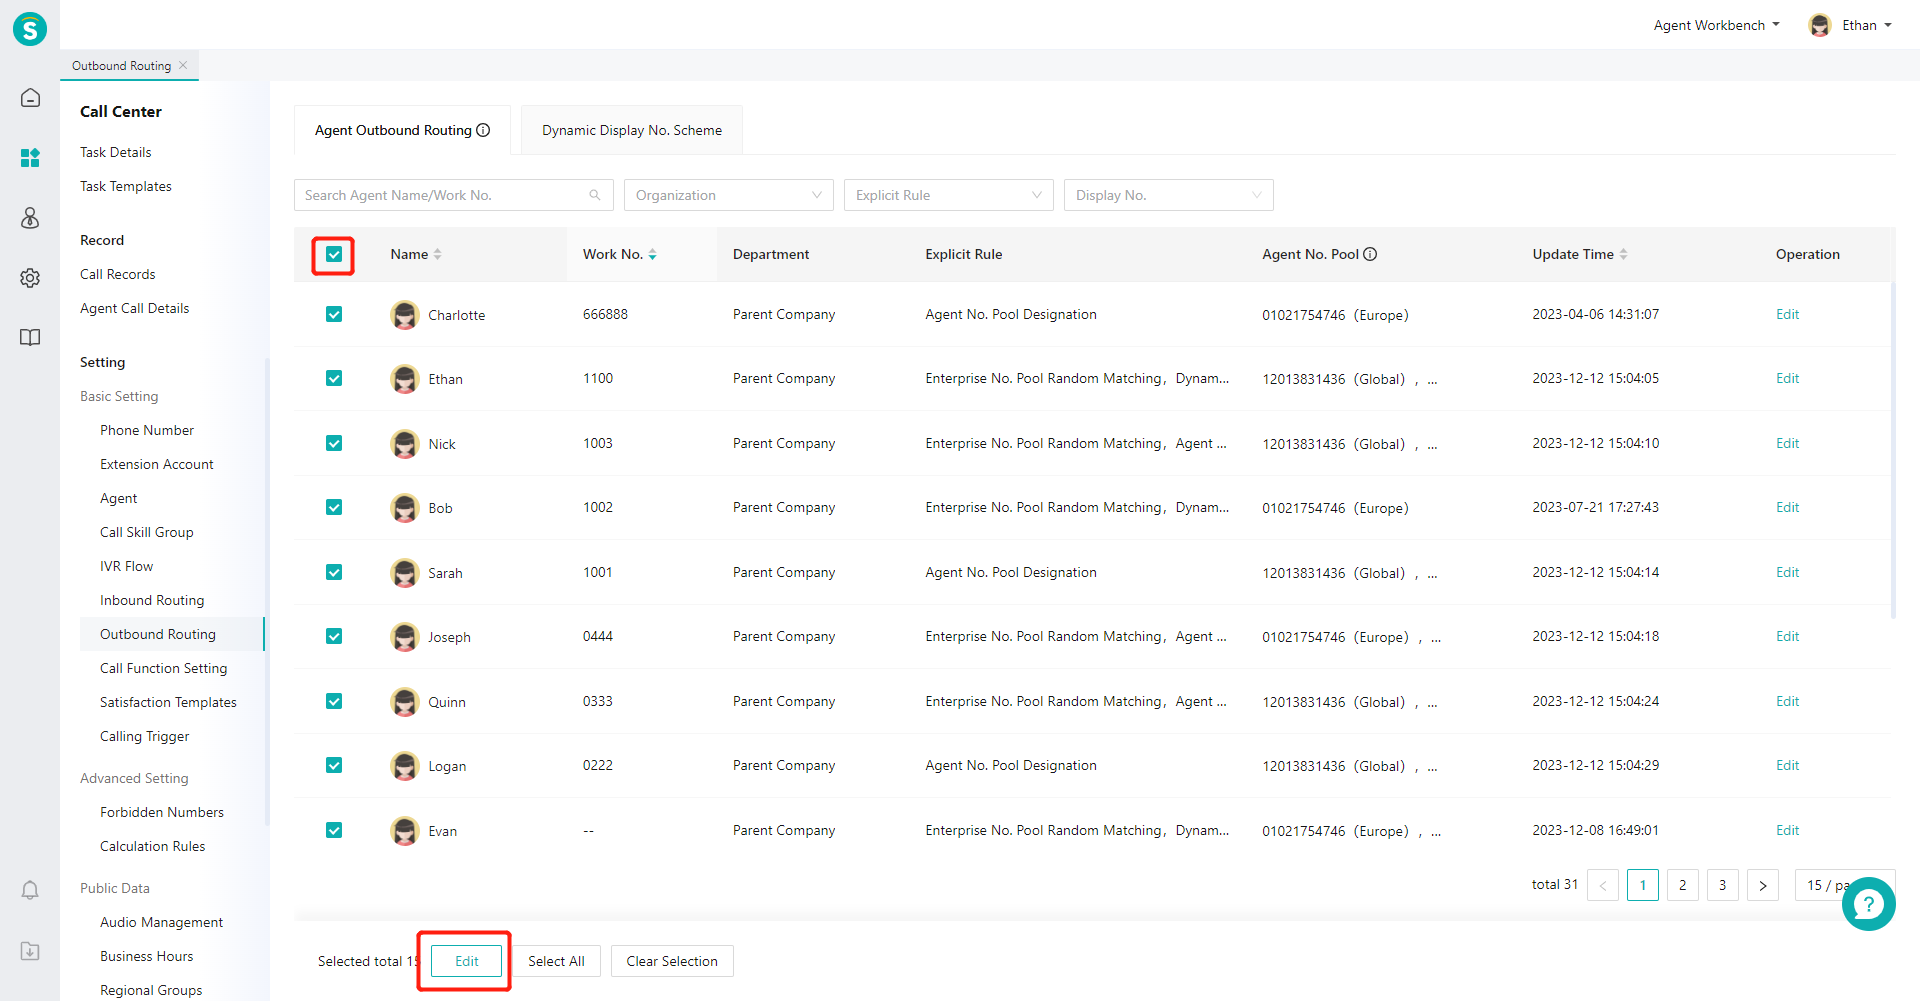Viewport: 1920px width, 1001px height.
Task: Go to page 2
Action: [x=1683, y=885]
